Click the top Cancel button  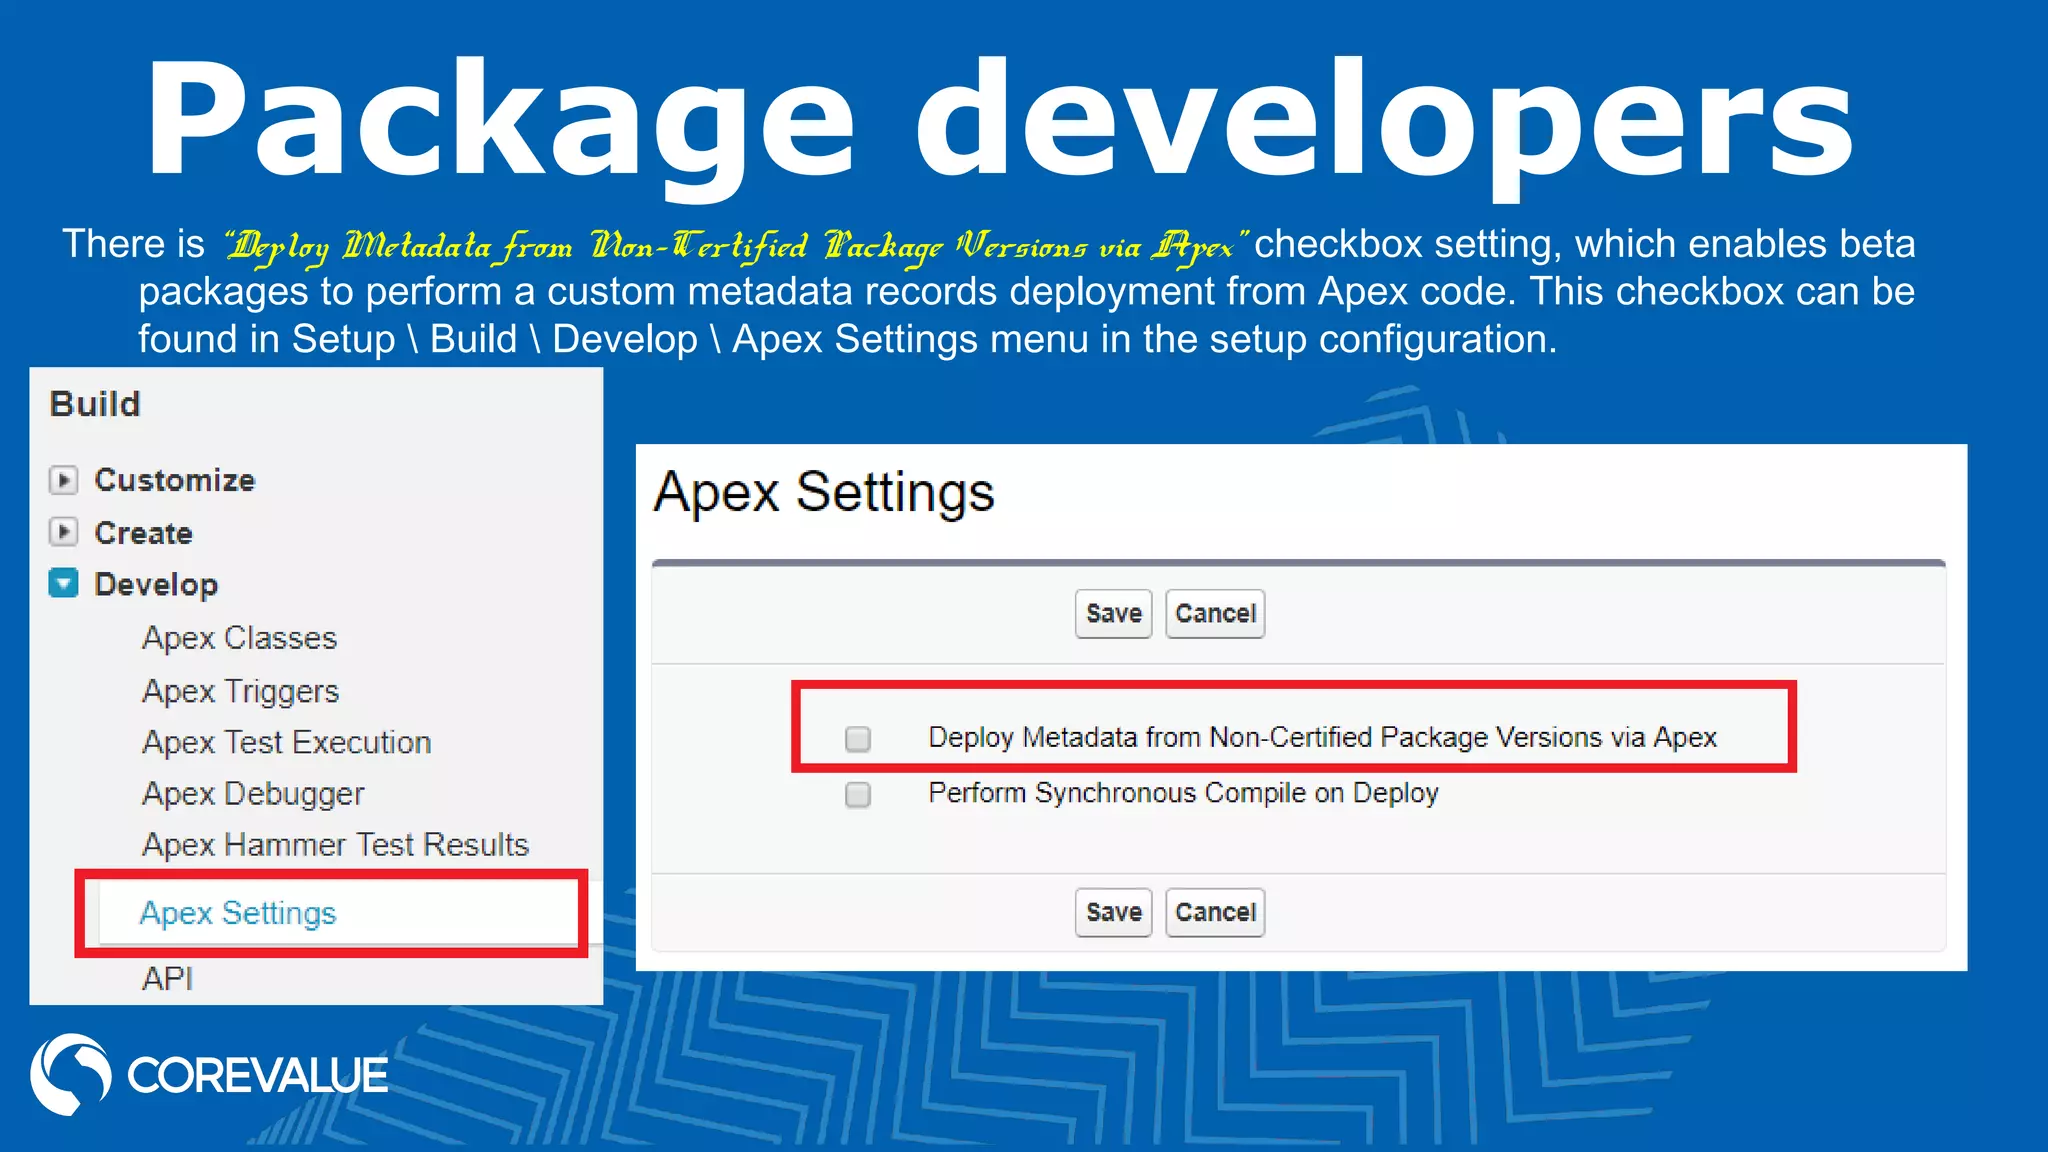[x=1215, y=614]
